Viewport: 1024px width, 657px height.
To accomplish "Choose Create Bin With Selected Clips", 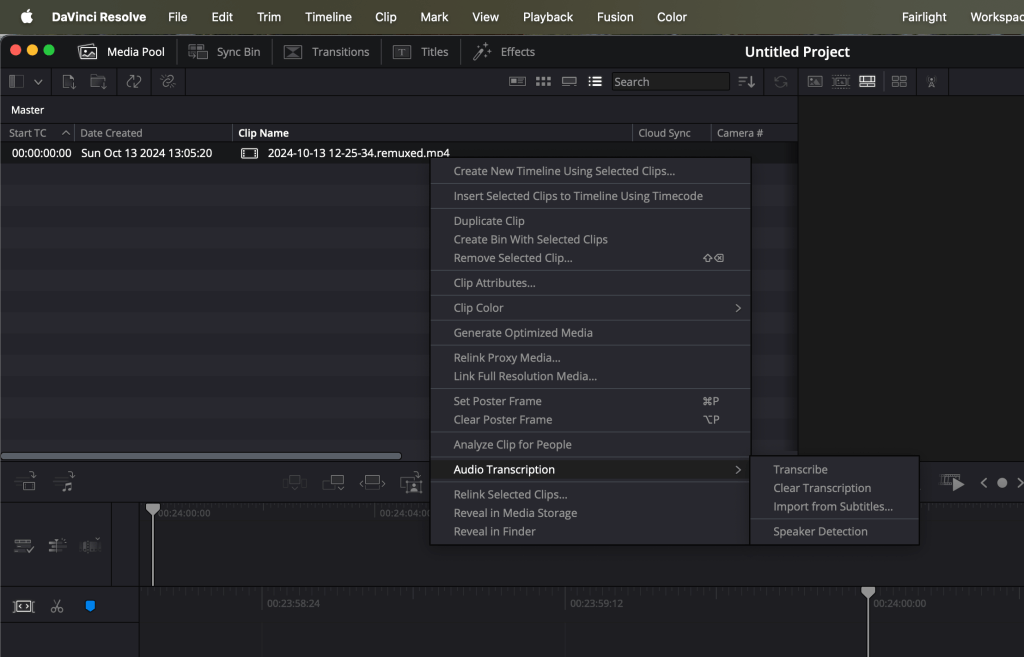I will [x=590, y=240].
